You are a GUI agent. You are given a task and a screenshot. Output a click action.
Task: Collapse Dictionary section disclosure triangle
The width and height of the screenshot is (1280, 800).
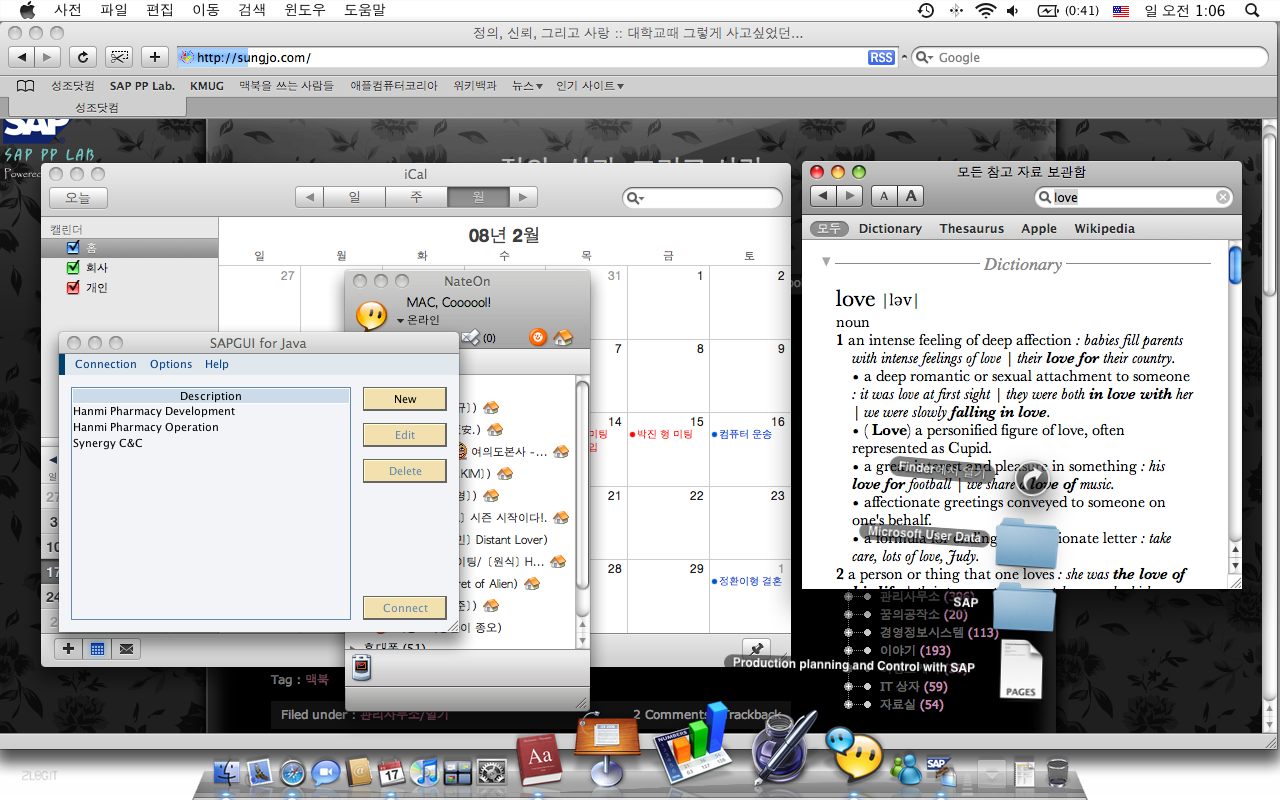point(826,262)
